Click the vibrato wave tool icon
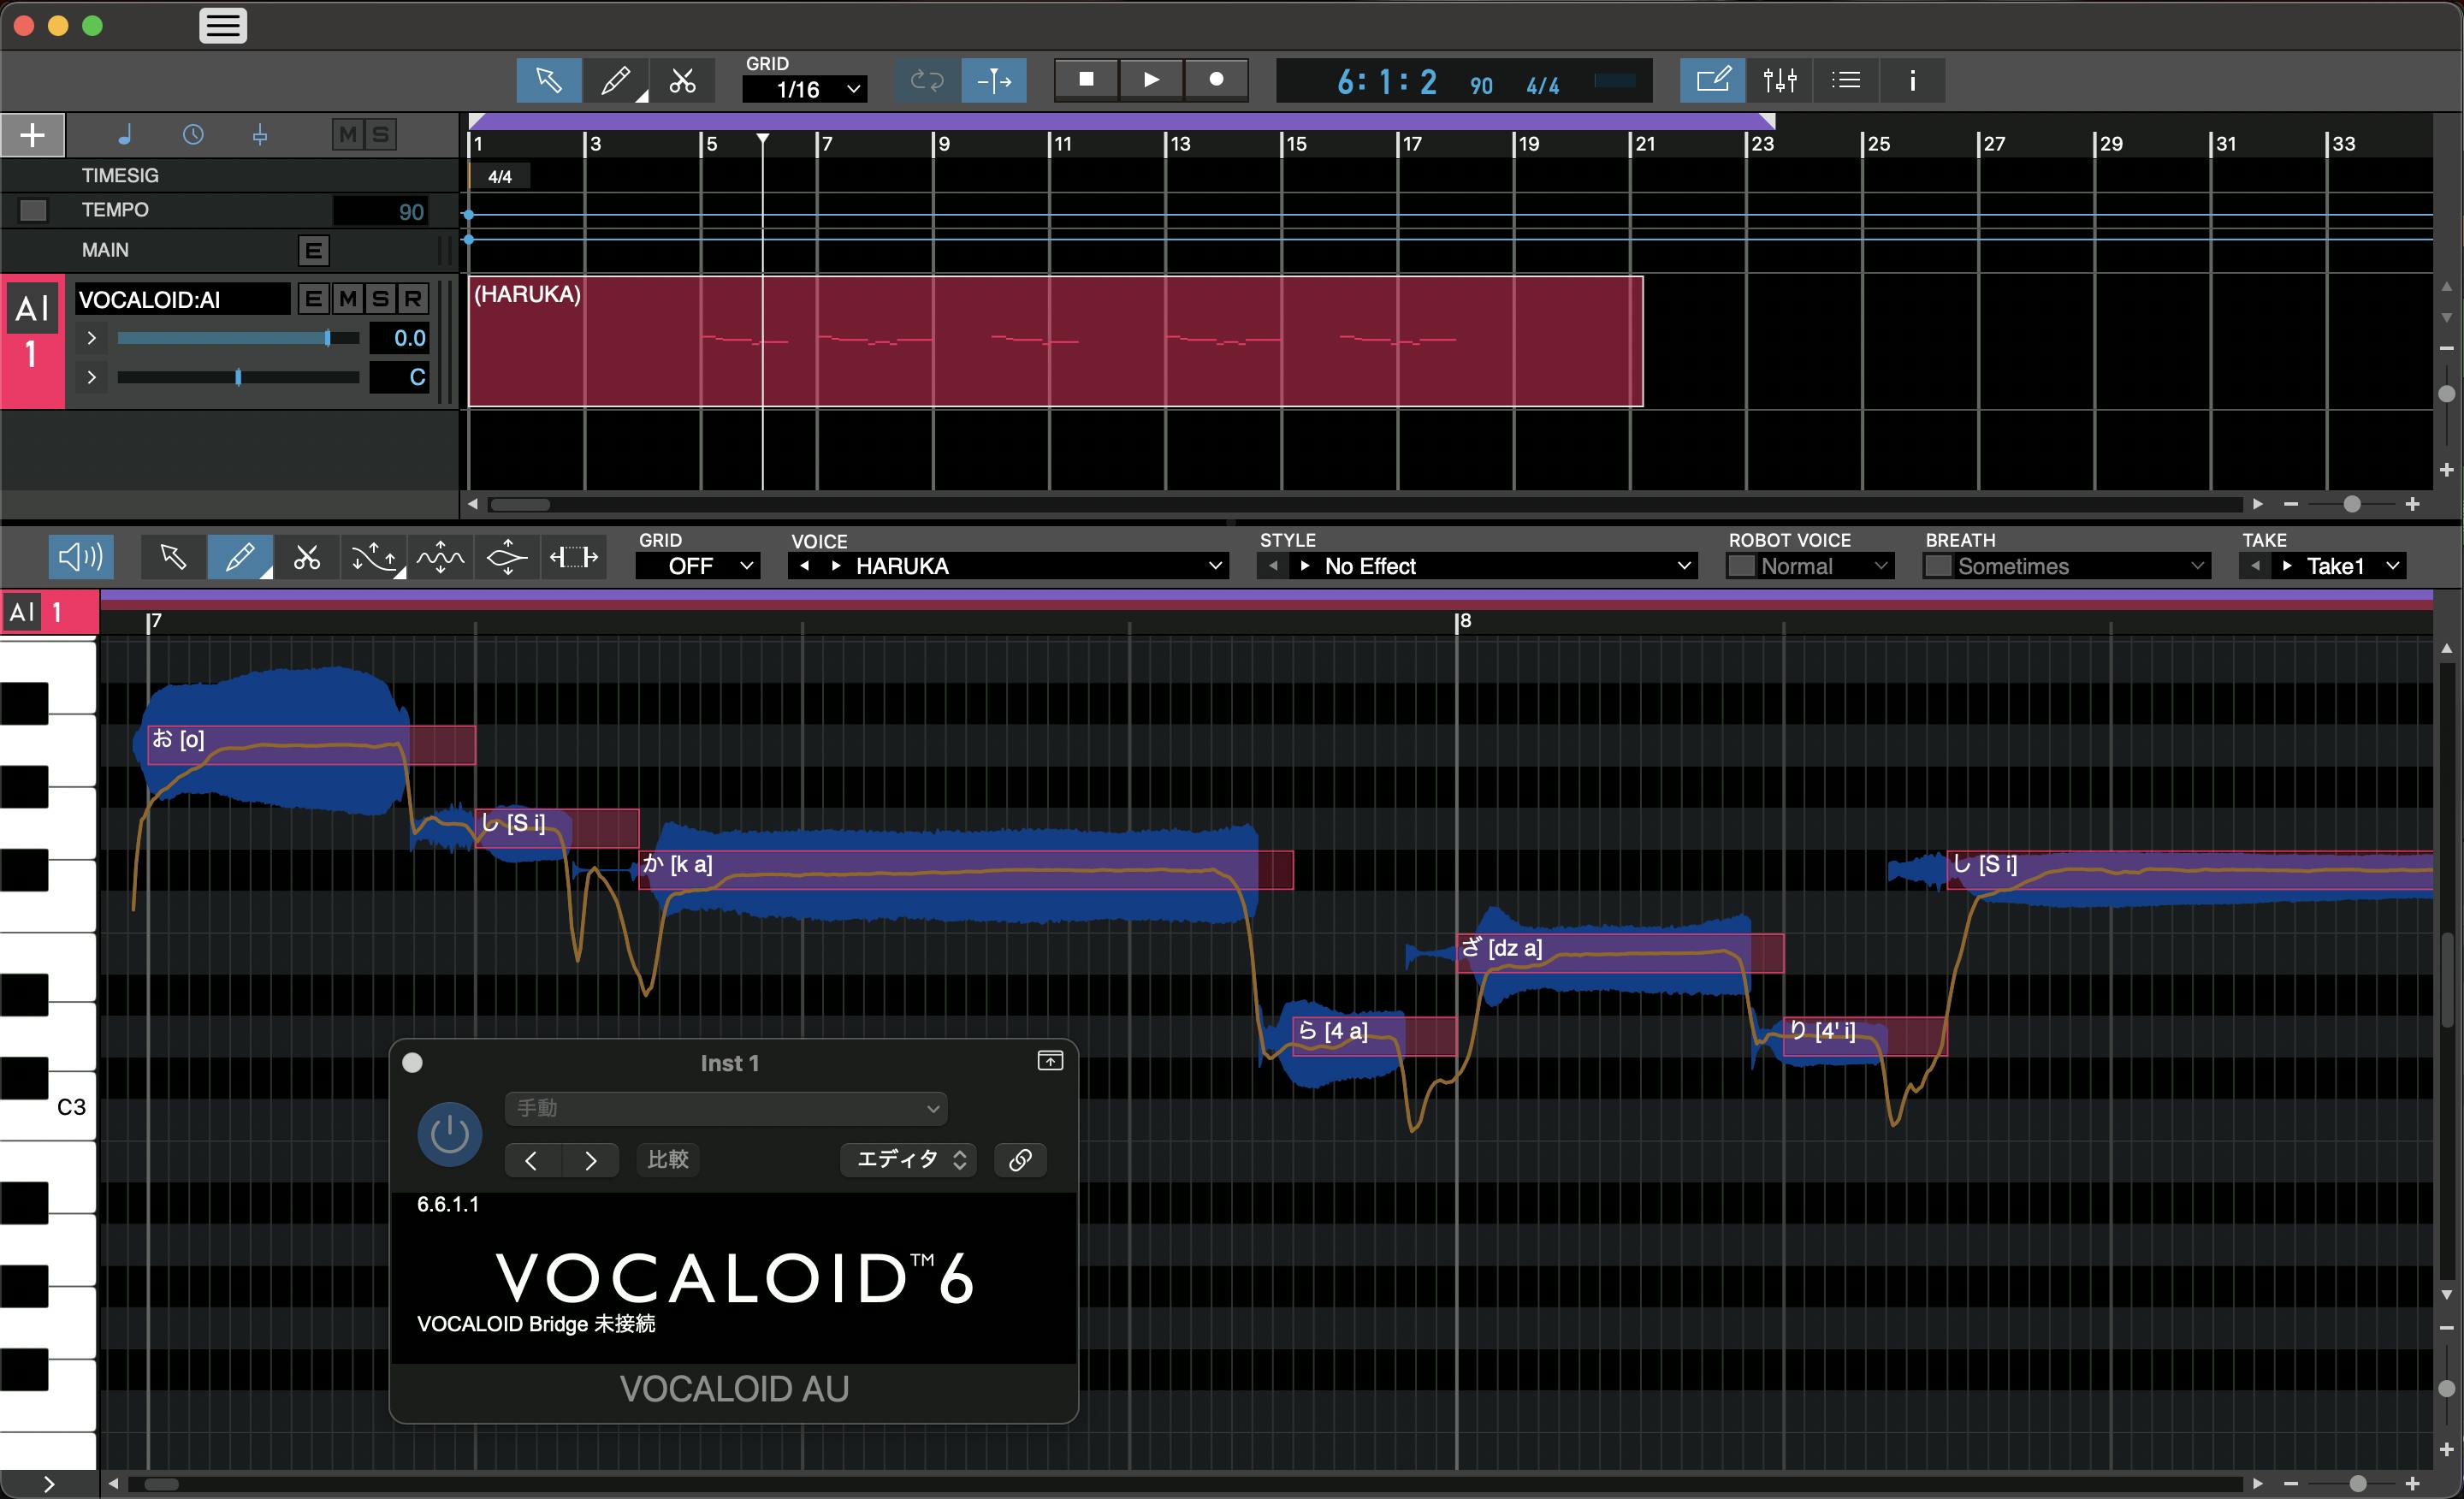2464x1499 pixels. 440,557
